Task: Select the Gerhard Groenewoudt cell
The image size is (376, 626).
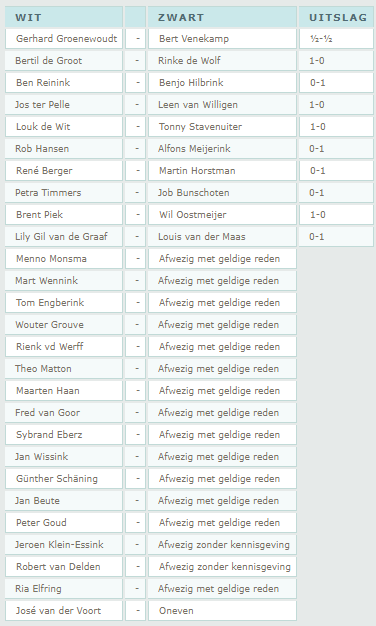Action: click(x=64, y=39)
